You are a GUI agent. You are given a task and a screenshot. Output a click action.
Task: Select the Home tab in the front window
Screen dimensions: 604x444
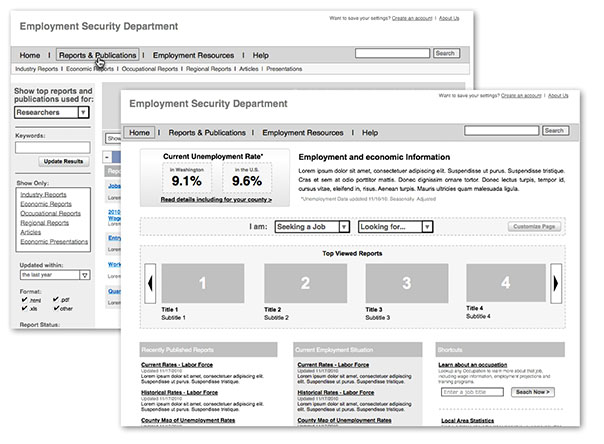point(140,132)
